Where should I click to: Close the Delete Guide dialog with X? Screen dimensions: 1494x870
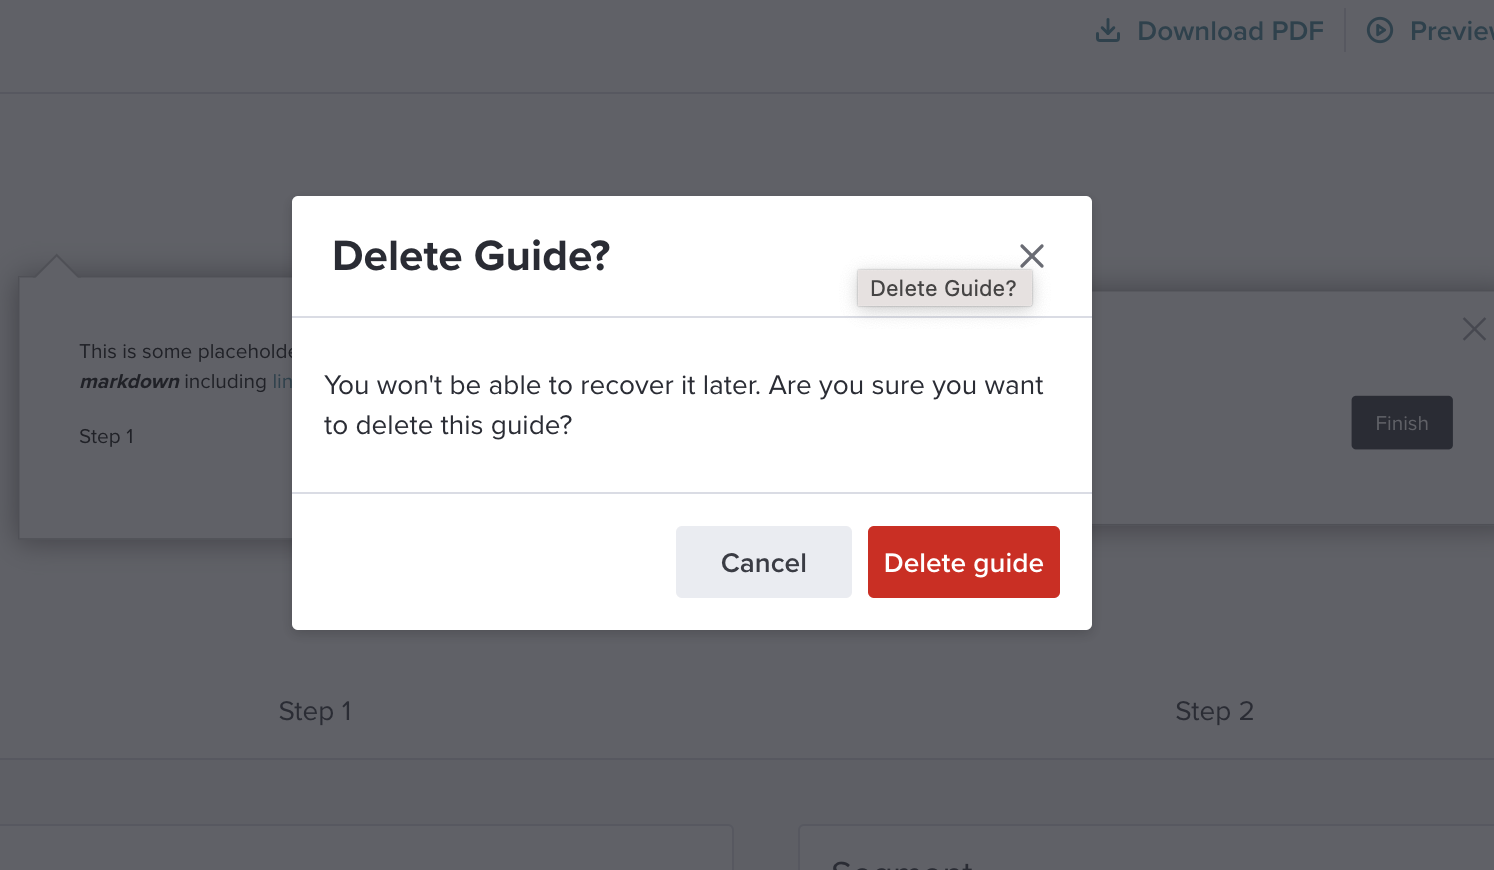1032,256
